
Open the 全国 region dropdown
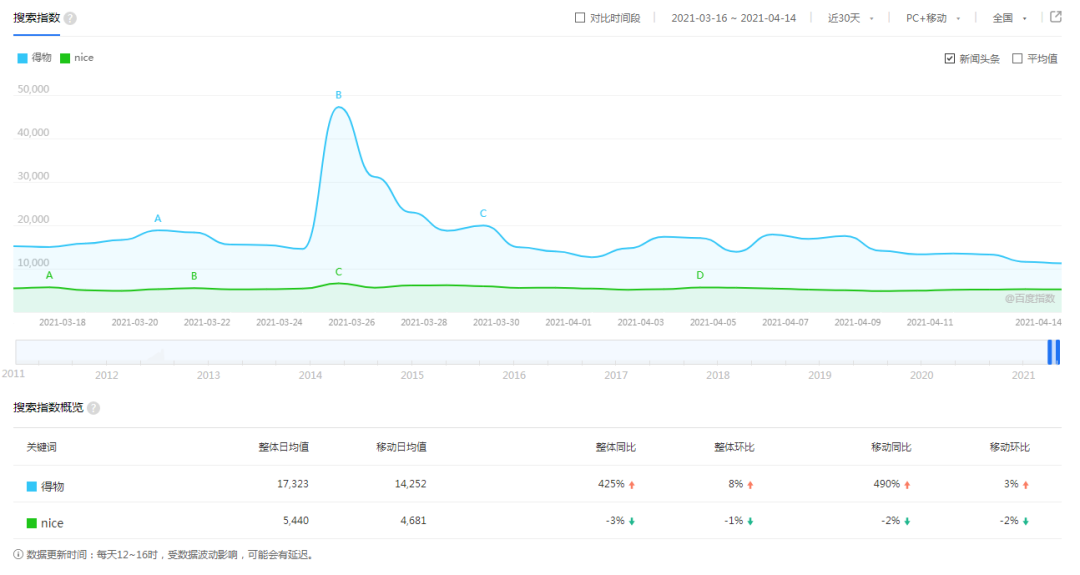click(1009, 18)
